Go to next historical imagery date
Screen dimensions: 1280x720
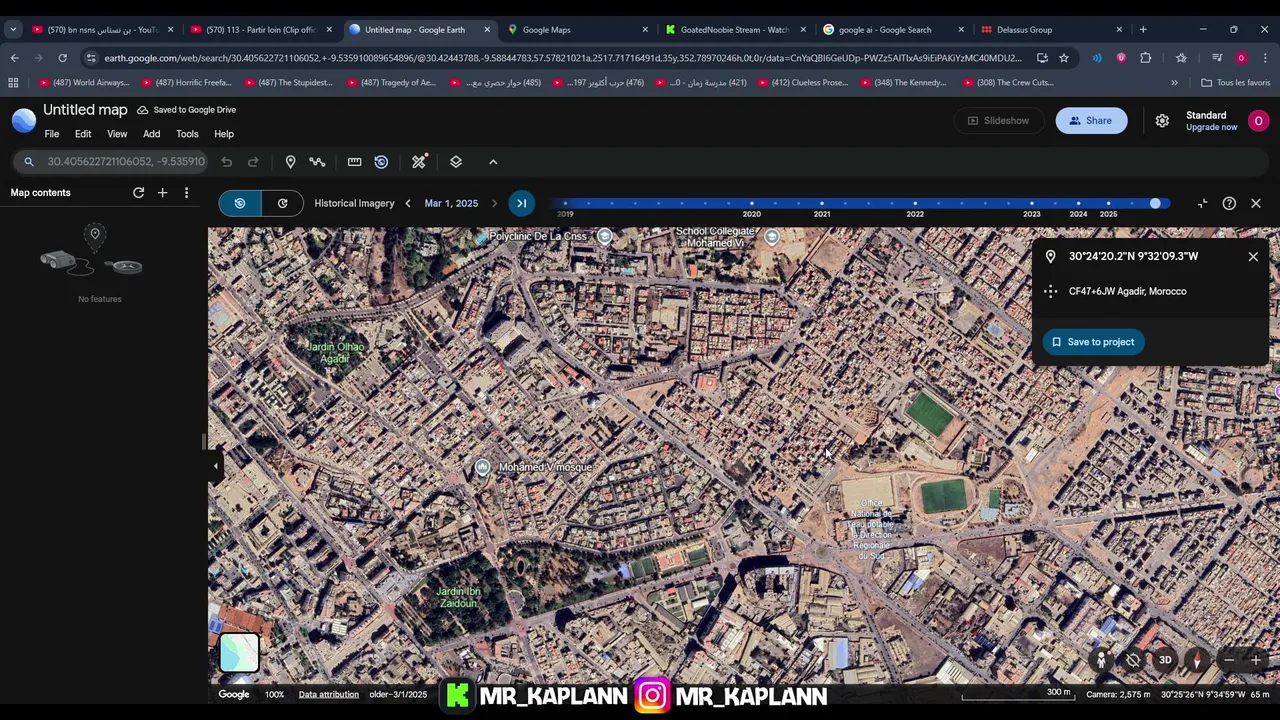click(x=494, y=203)
